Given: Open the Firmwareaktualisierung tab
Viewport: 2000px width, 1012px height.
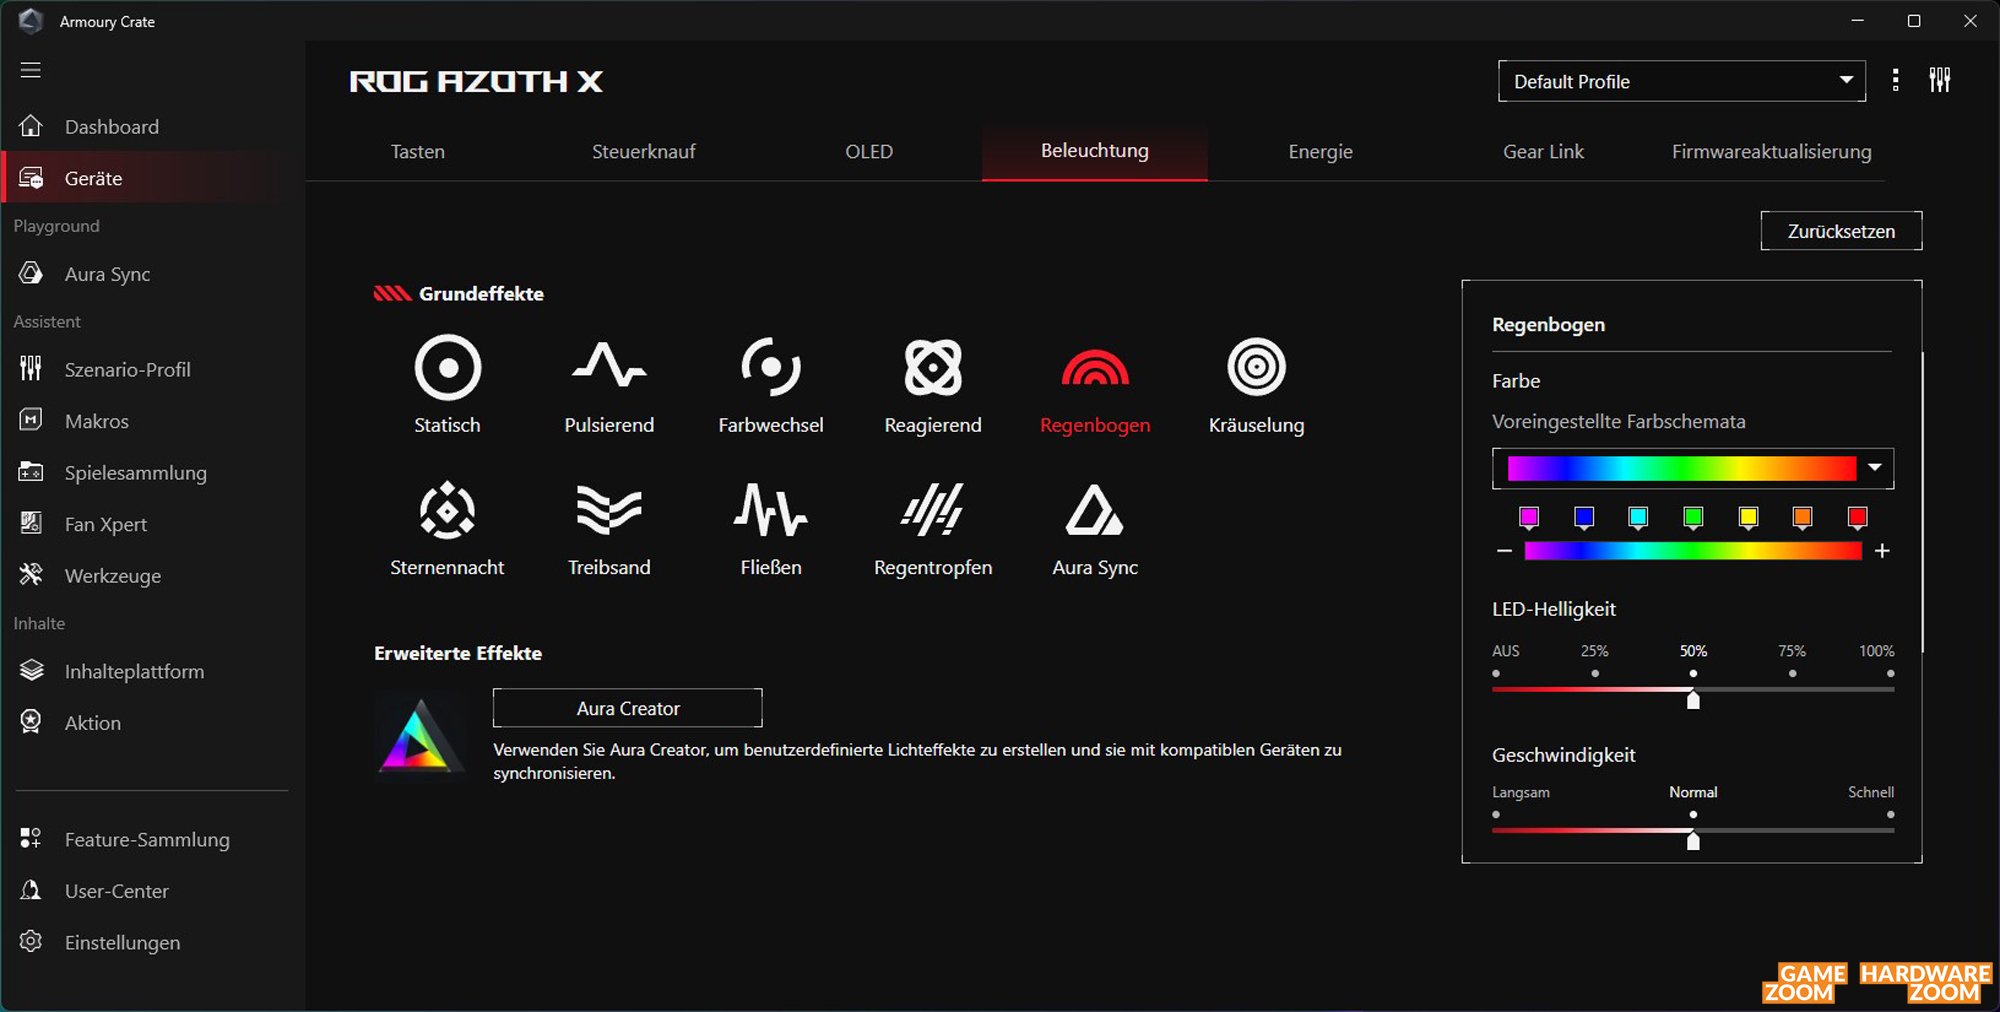Looking at the screenshot, I should (1771, 152).
